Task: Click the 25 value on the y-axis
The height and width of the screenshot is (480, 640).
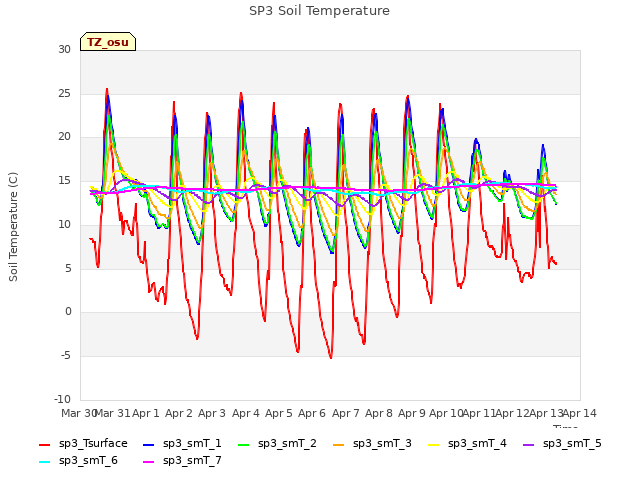Action: pyautogui.click(x=64, y=93)
